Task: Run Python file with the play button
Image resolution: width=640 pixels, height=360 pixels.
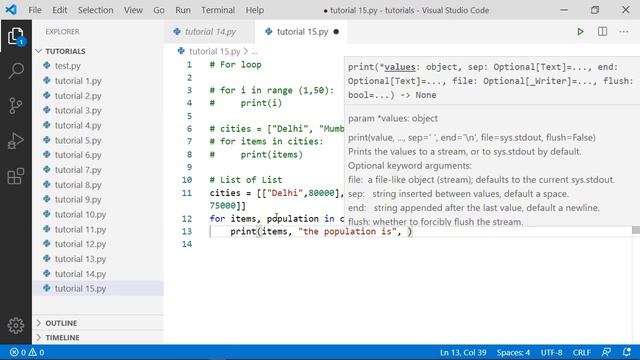Action: [580, 31]
